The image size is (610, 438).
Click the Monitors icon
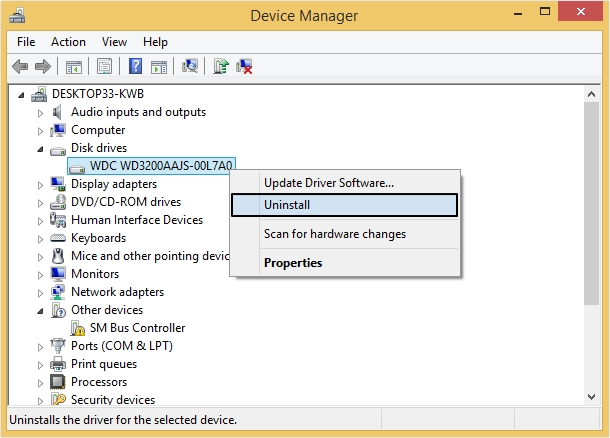click(58, 274)
